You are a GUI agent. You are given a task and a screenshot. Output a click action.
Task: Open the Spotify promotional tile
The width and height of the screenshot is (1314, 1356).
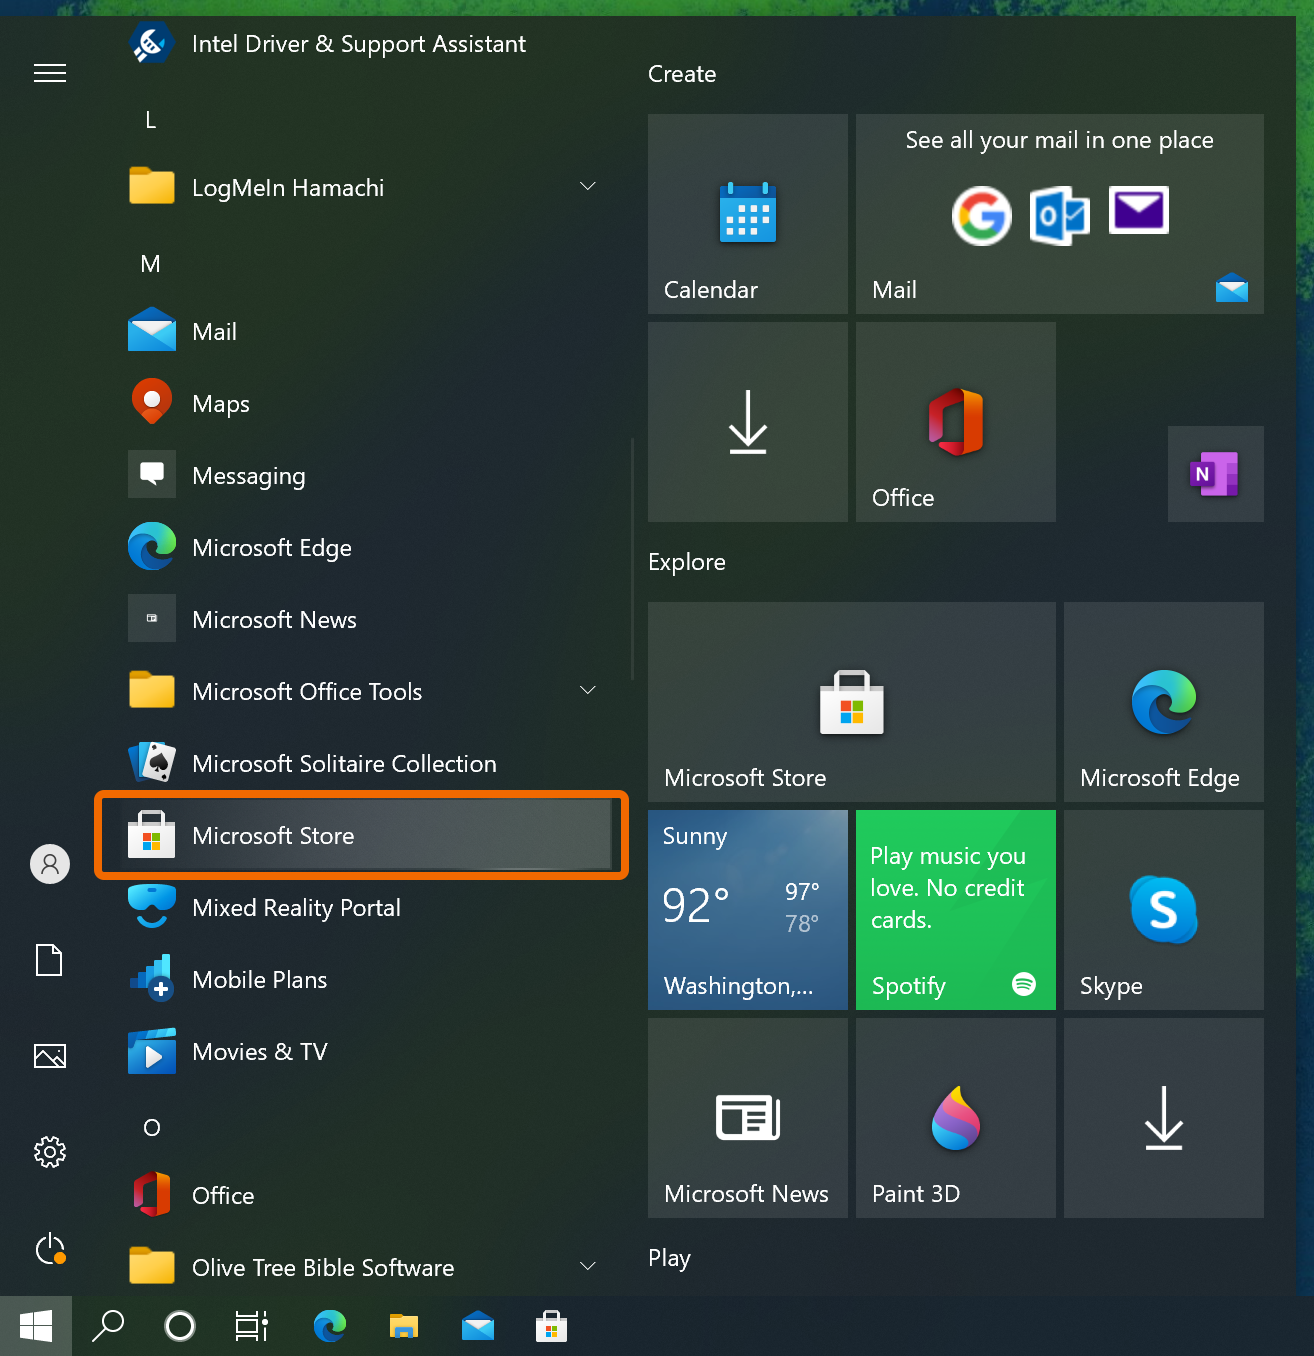[x=955, y=910]
